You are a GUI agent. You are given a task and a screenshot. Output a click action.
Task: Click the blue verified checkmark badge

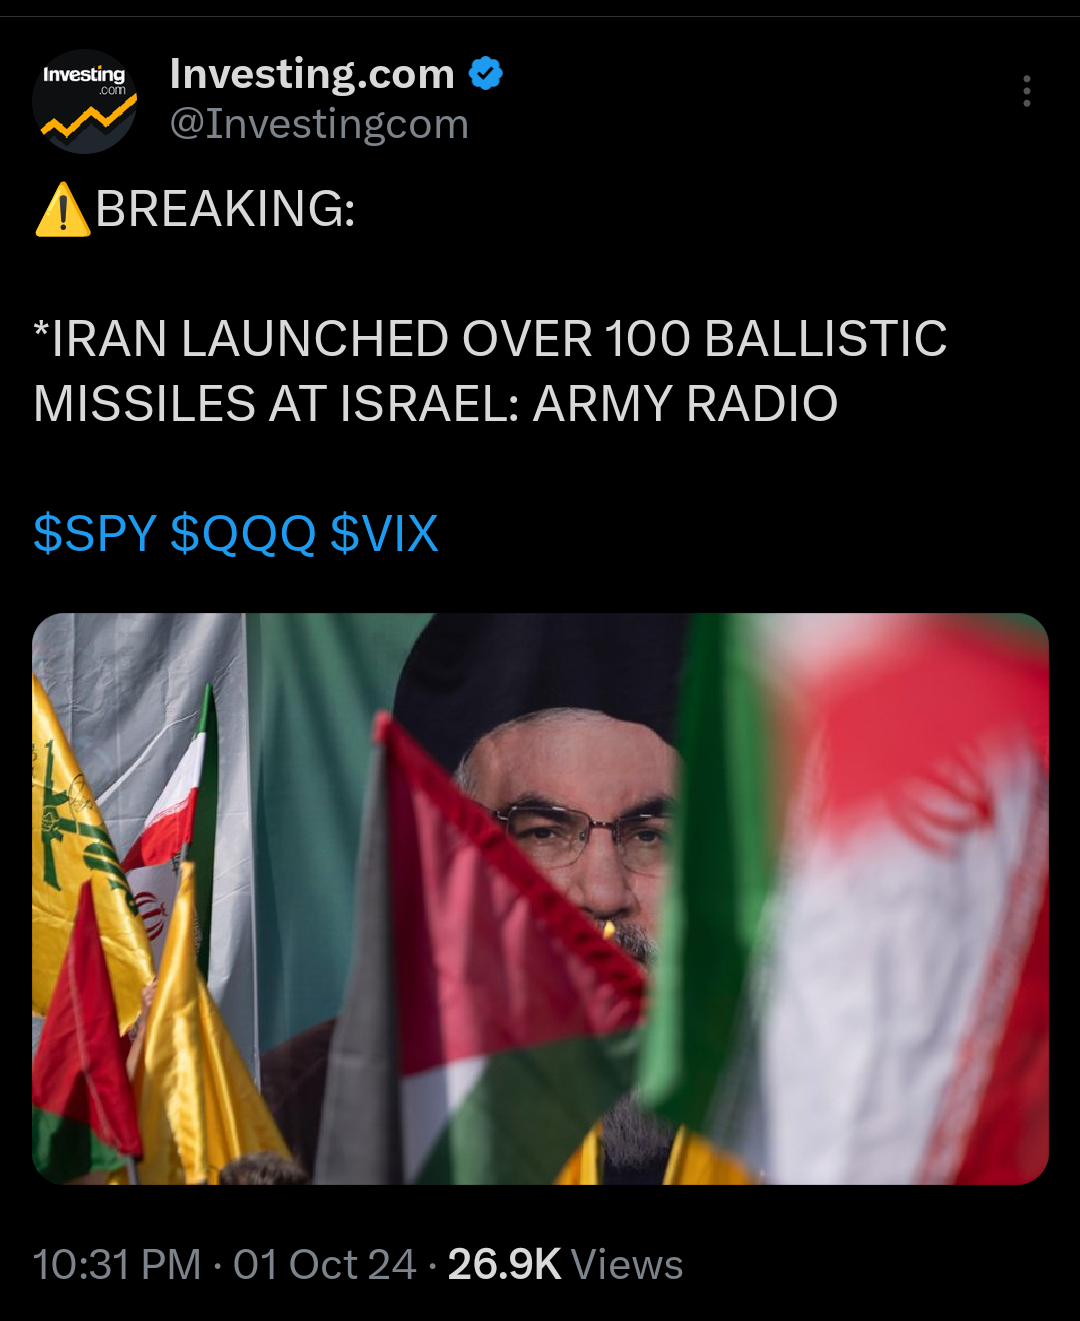pyautogui.click(x=486, y=74)
